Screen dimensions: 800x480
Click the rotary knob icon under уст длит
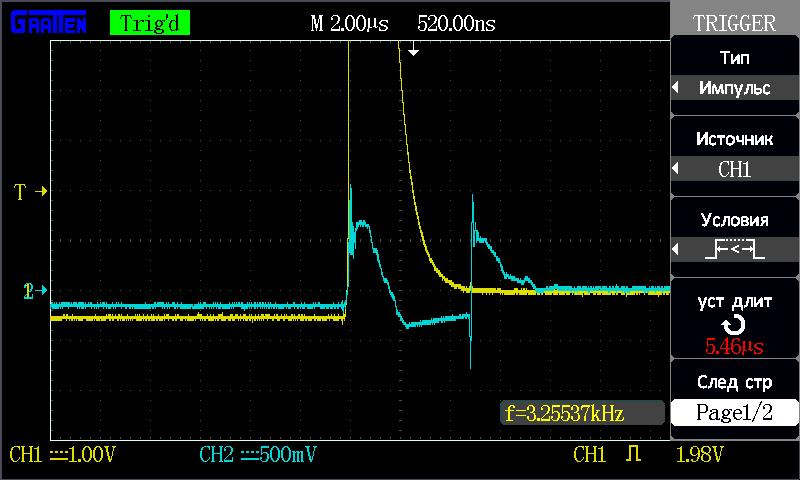click(734, 324)
